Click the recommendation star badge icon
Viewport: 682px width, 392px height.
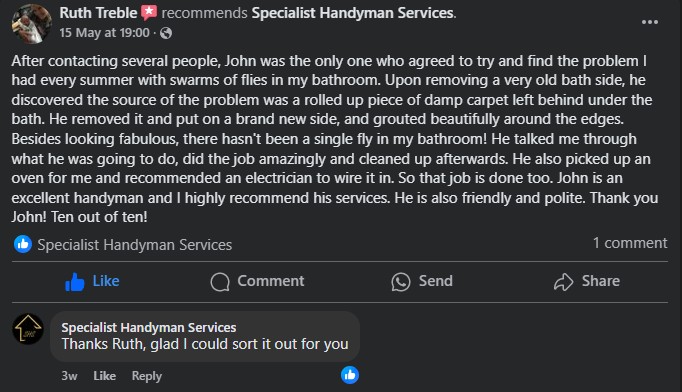(149, 13)
